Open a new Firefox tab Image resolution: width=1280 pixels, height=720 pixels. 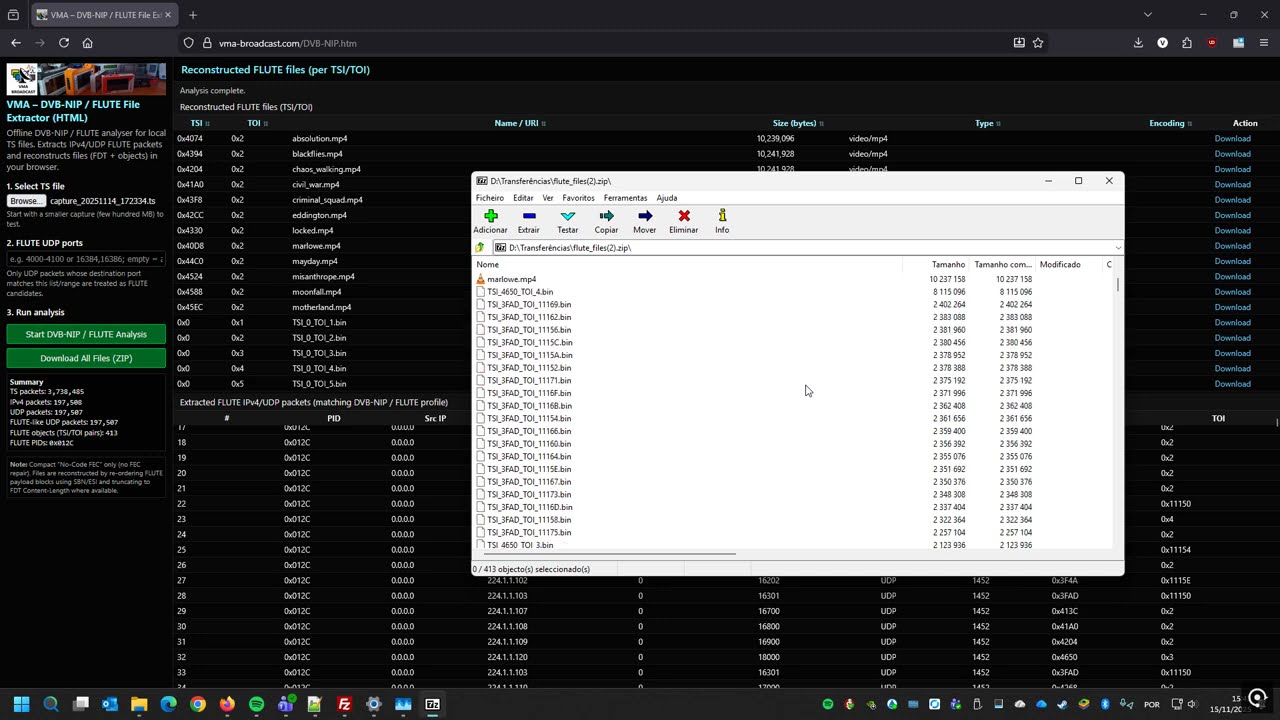[193, 15]
